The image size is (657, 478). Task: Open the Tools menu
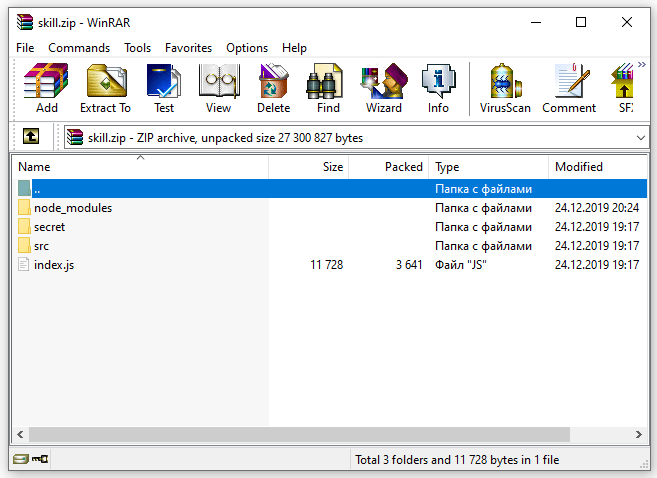coord(137,48)
